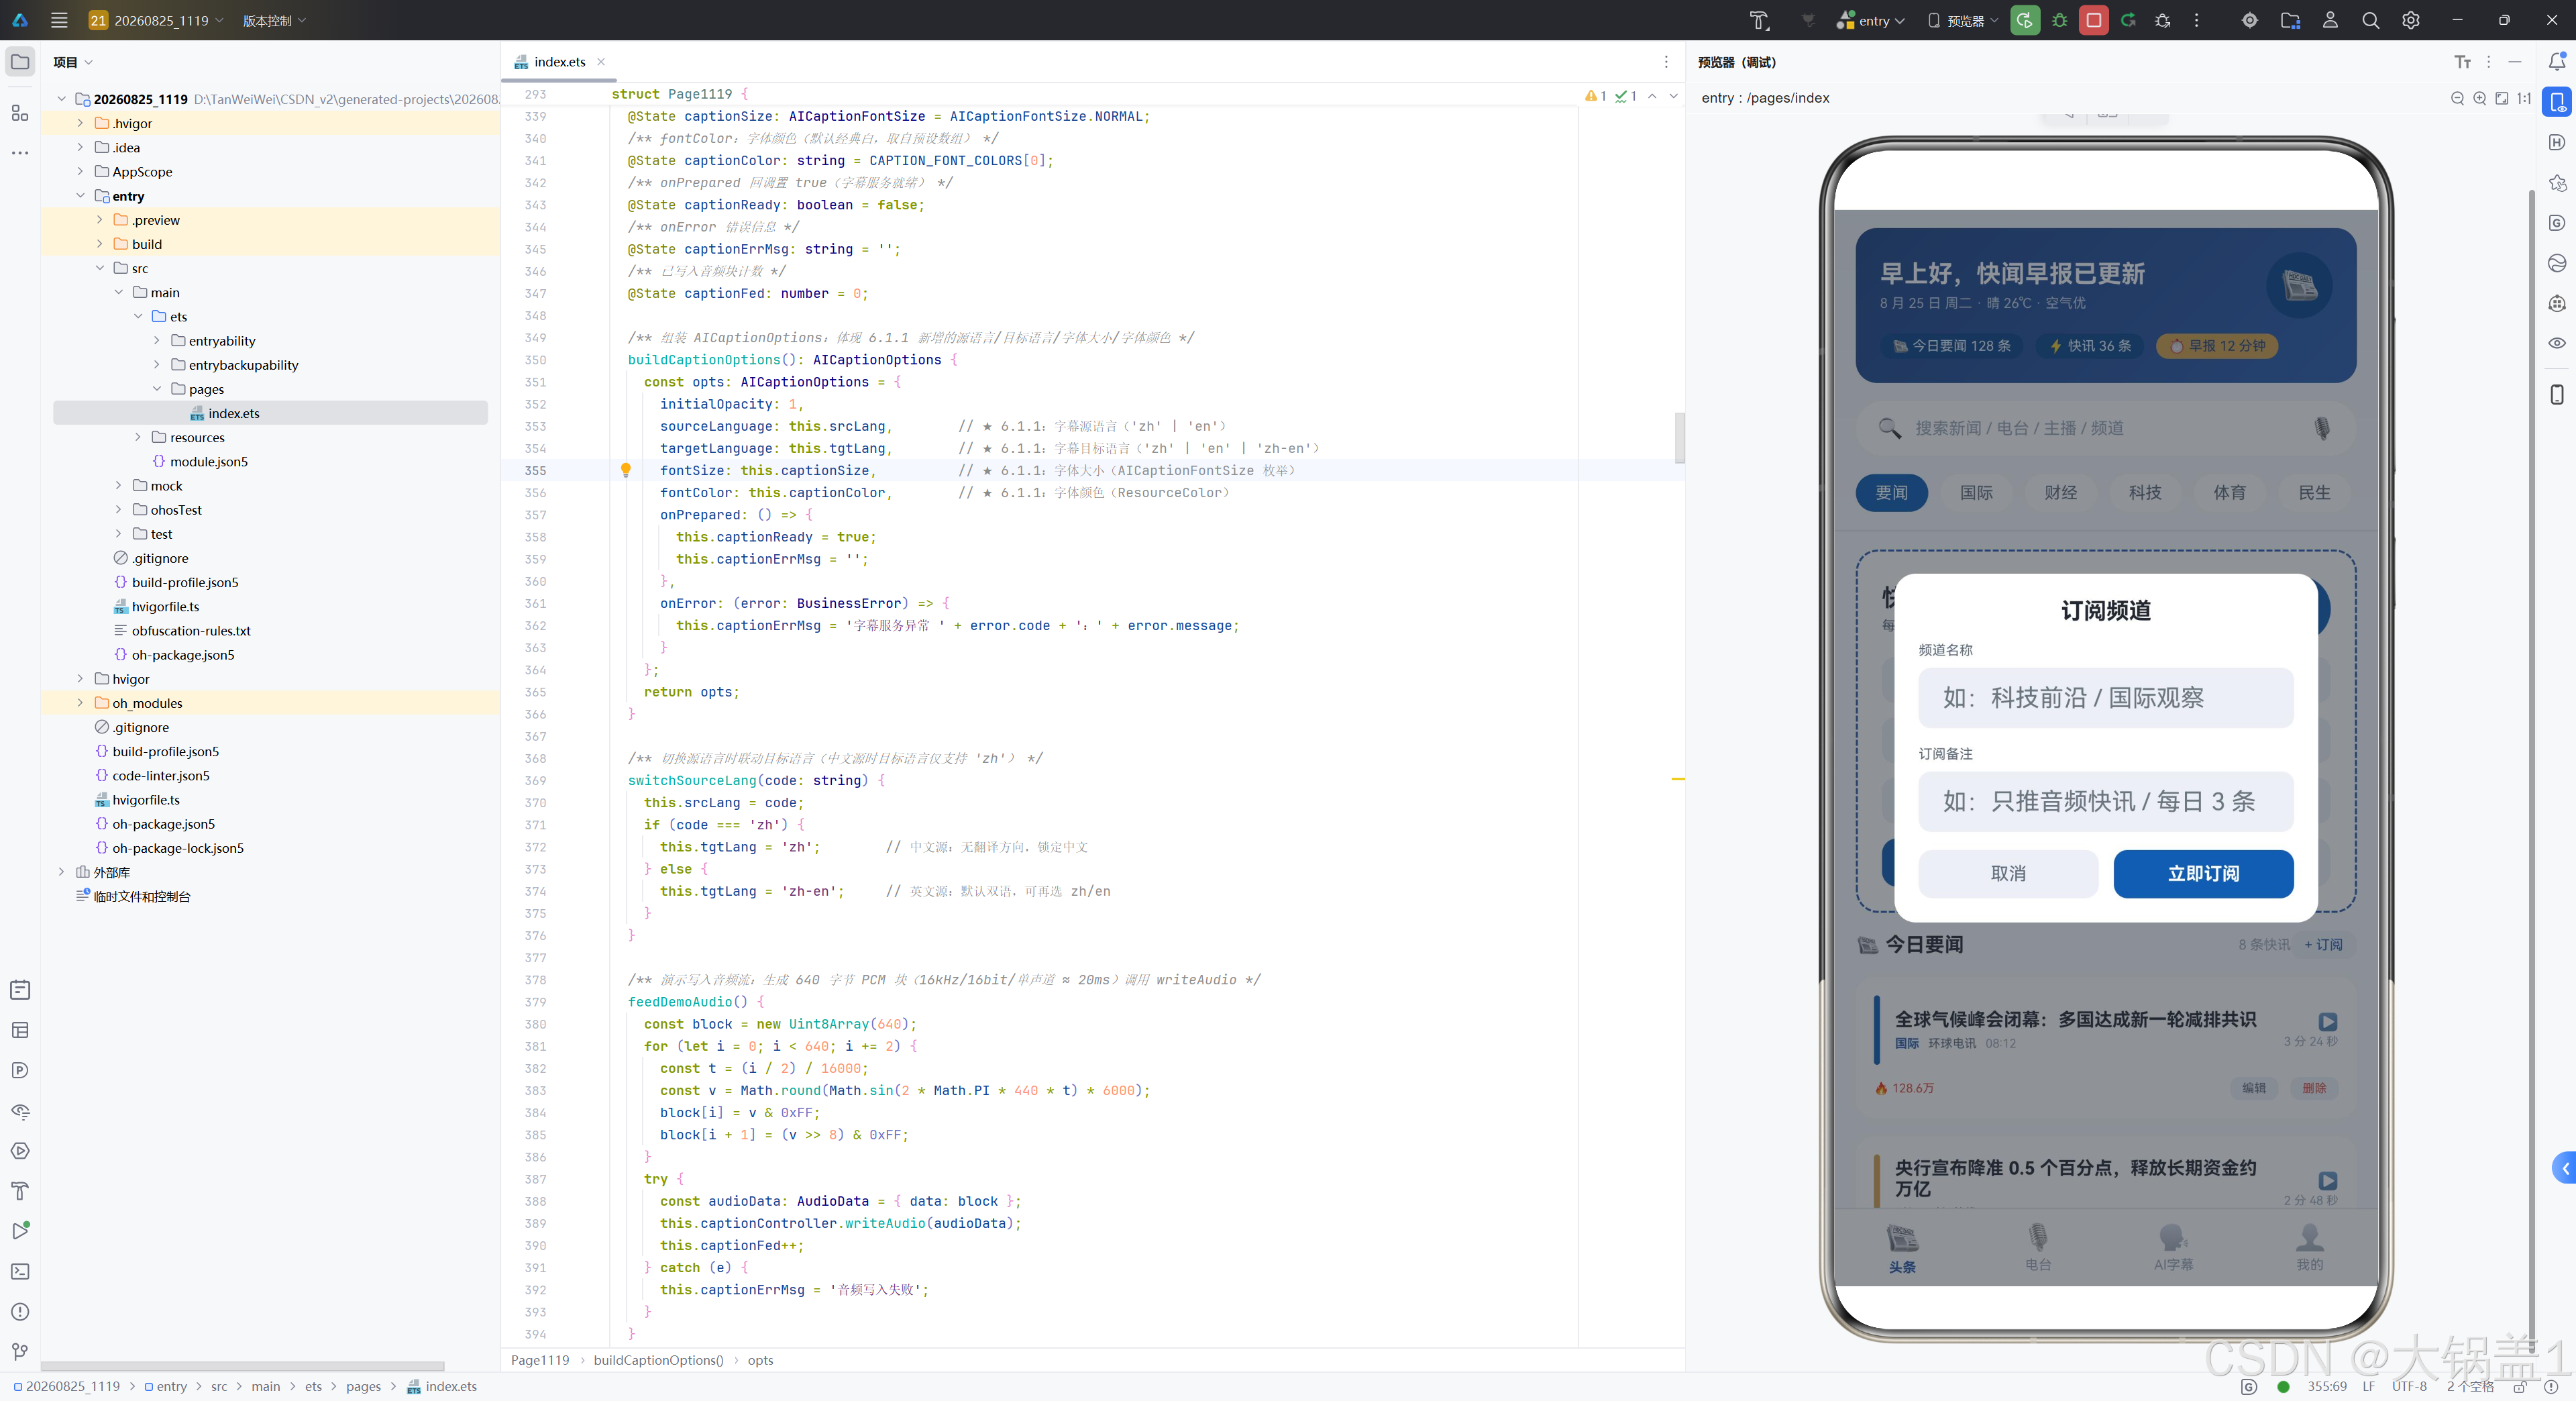Click the Debug bug icon
The width and height of the screenshot is (2576, 1401).
click(2060, 20)
